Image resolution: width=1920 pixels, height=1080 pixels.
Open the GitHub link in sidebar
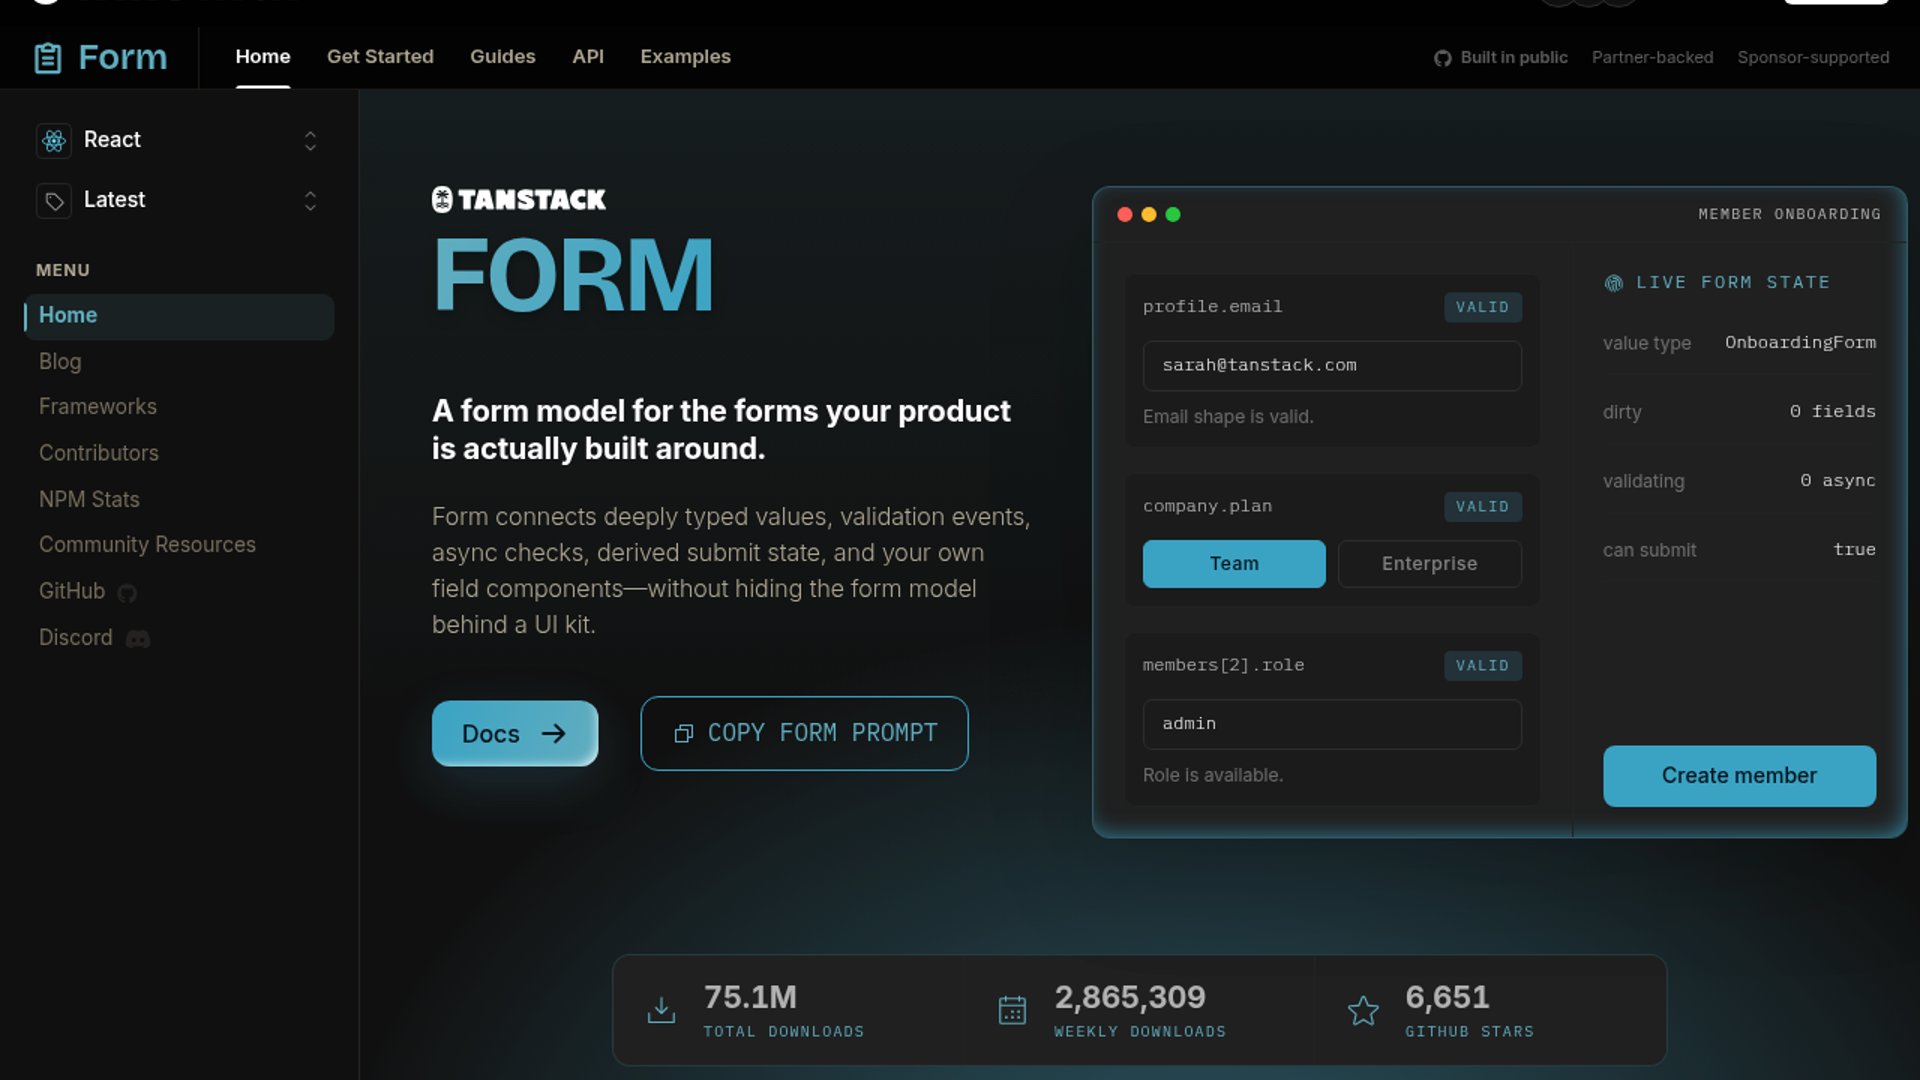pos(87,592)
